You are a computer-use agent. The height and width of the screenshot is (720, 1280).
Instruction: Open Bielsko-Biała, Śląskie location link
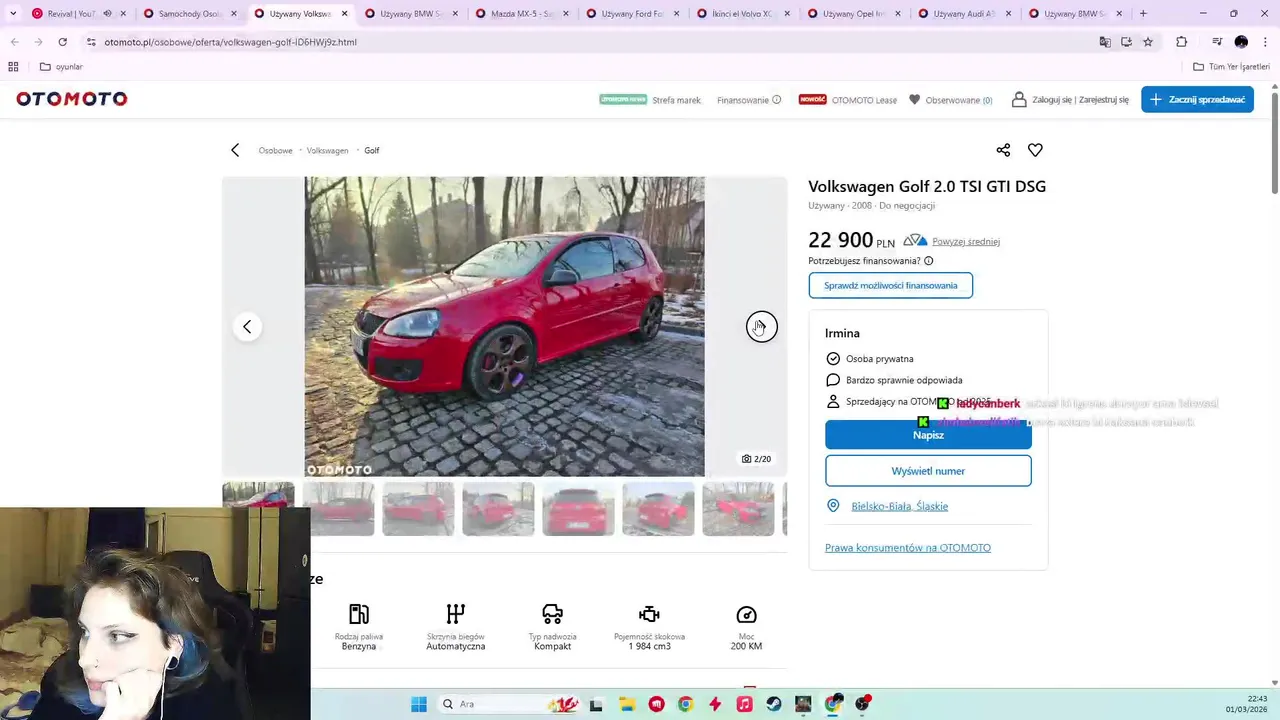(x=899, y=506)
